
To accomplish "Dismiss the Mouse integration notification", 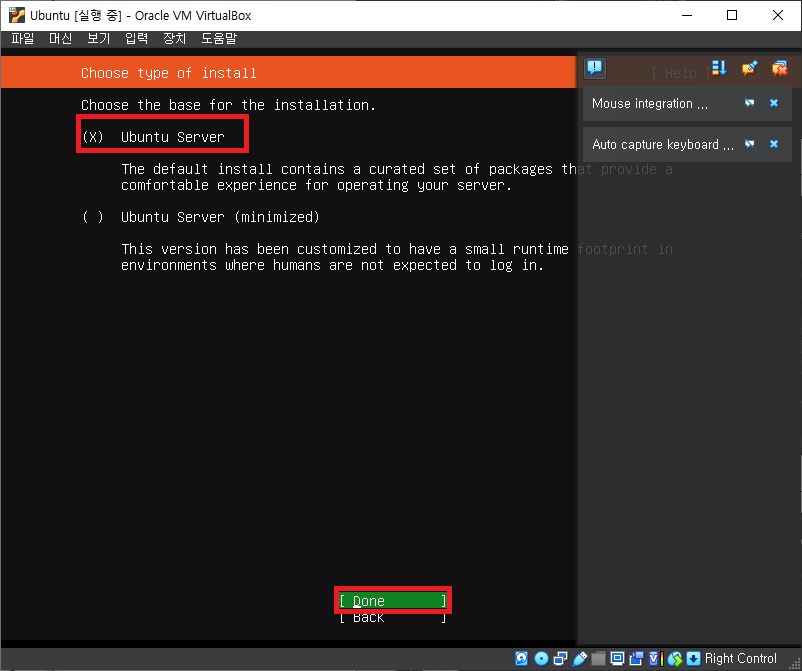I will 774,103.
